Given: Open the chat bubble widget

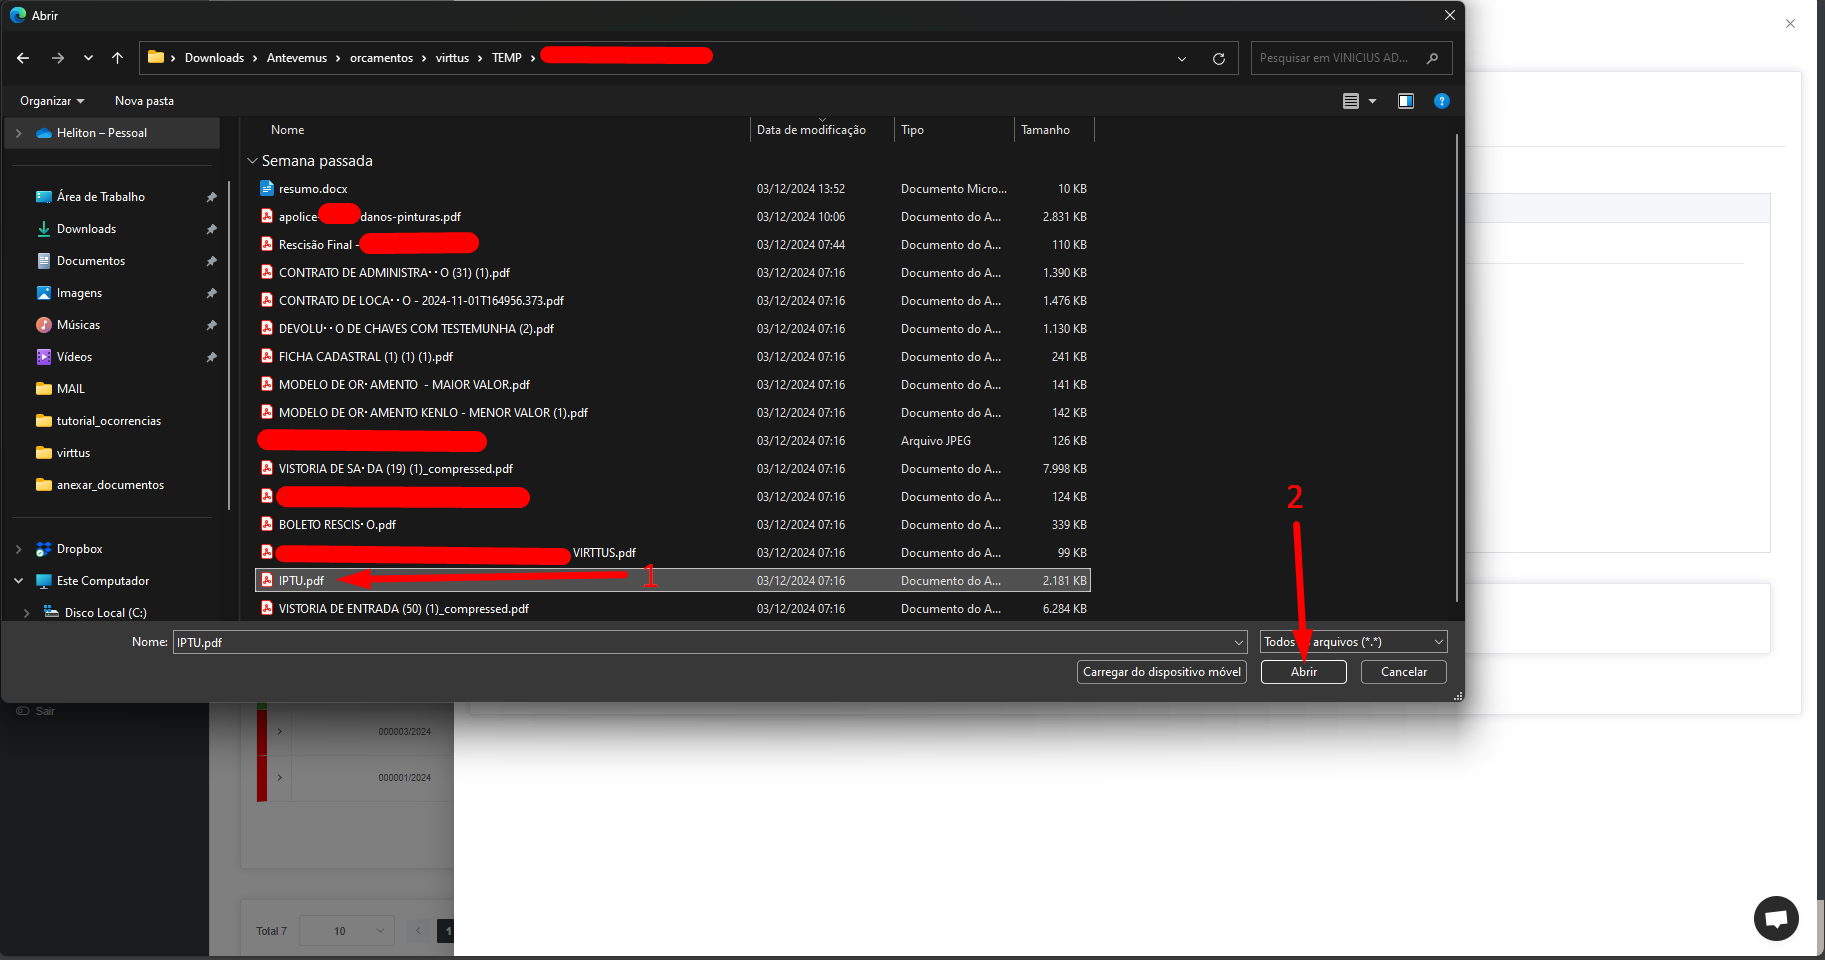Looking at the screenshot, I should click(1775, 918).
